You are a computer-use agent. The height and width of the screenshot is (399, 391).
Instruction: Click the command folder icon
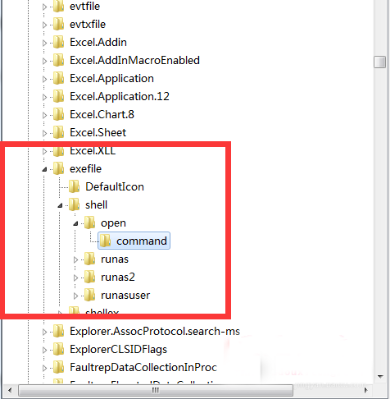tap(106, 241)
